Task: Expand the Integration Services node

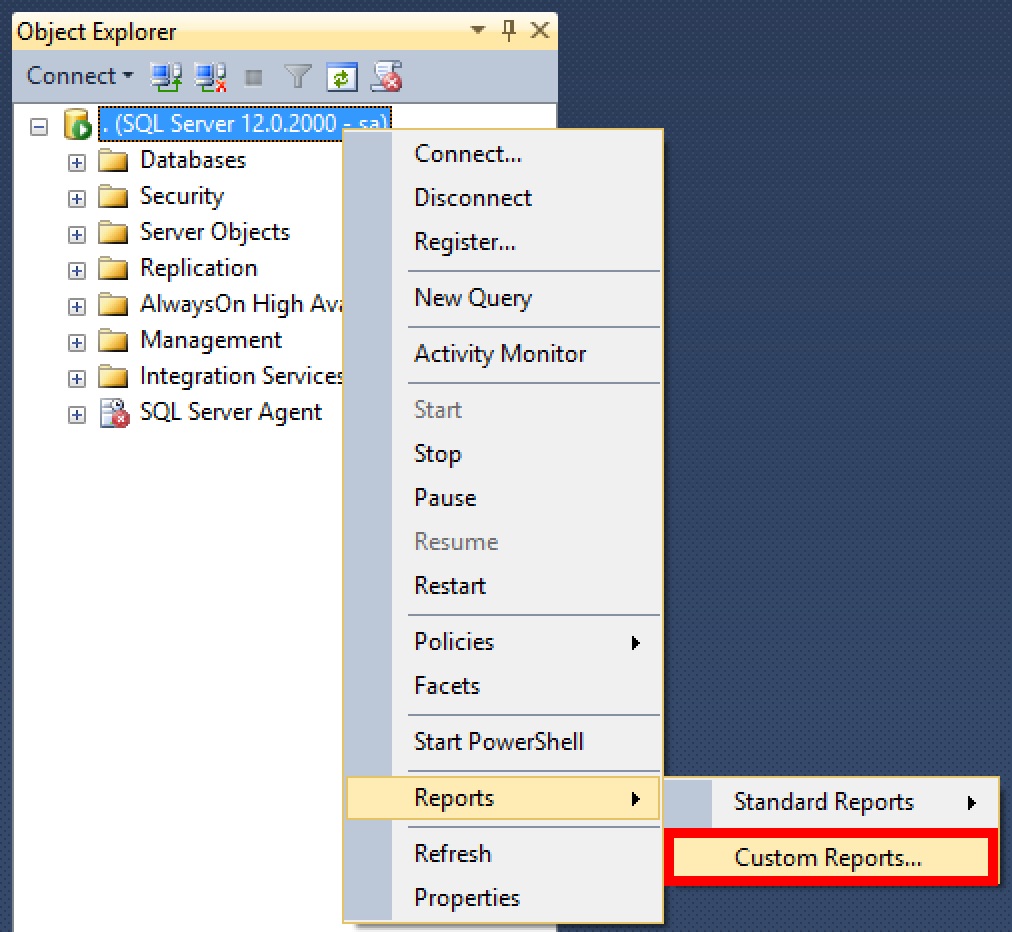Action: pos(77,379)
